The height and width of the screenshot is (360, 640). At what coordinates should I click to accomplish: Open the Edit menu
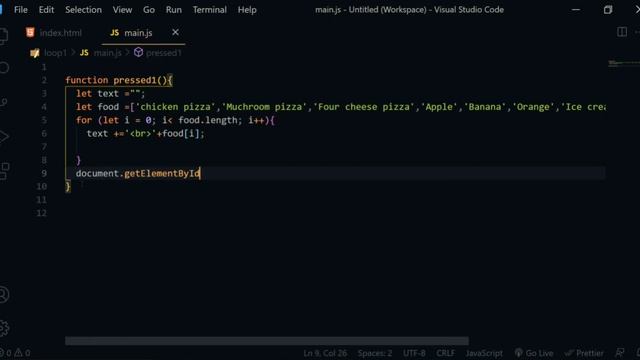pos(46,9)
